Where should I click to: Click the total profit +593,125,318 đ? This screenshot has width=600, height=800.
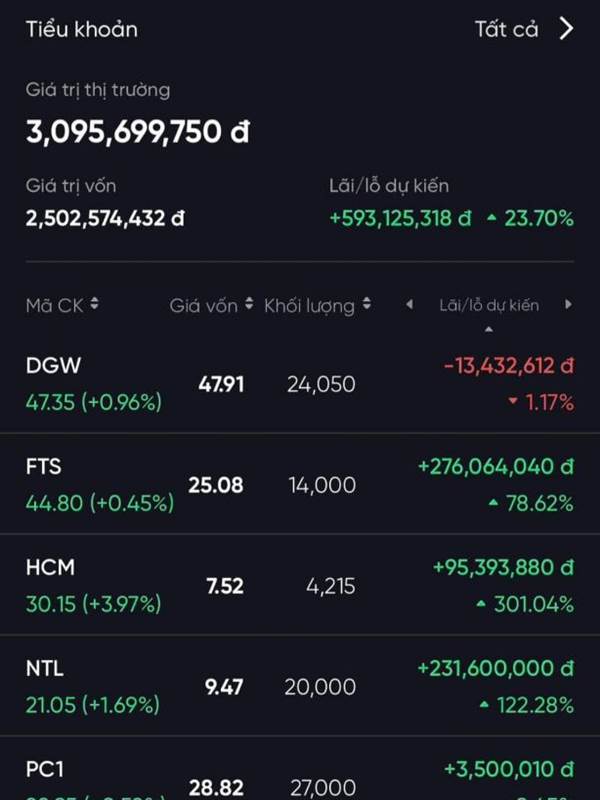400,218
